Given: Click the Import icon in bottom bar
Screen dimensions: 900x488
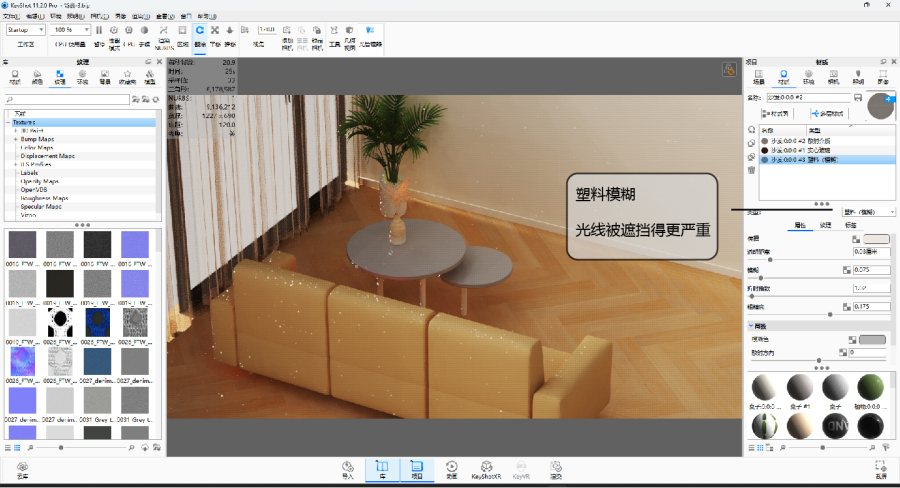Looking at the screenshot, I should click(x=348, y=468).
